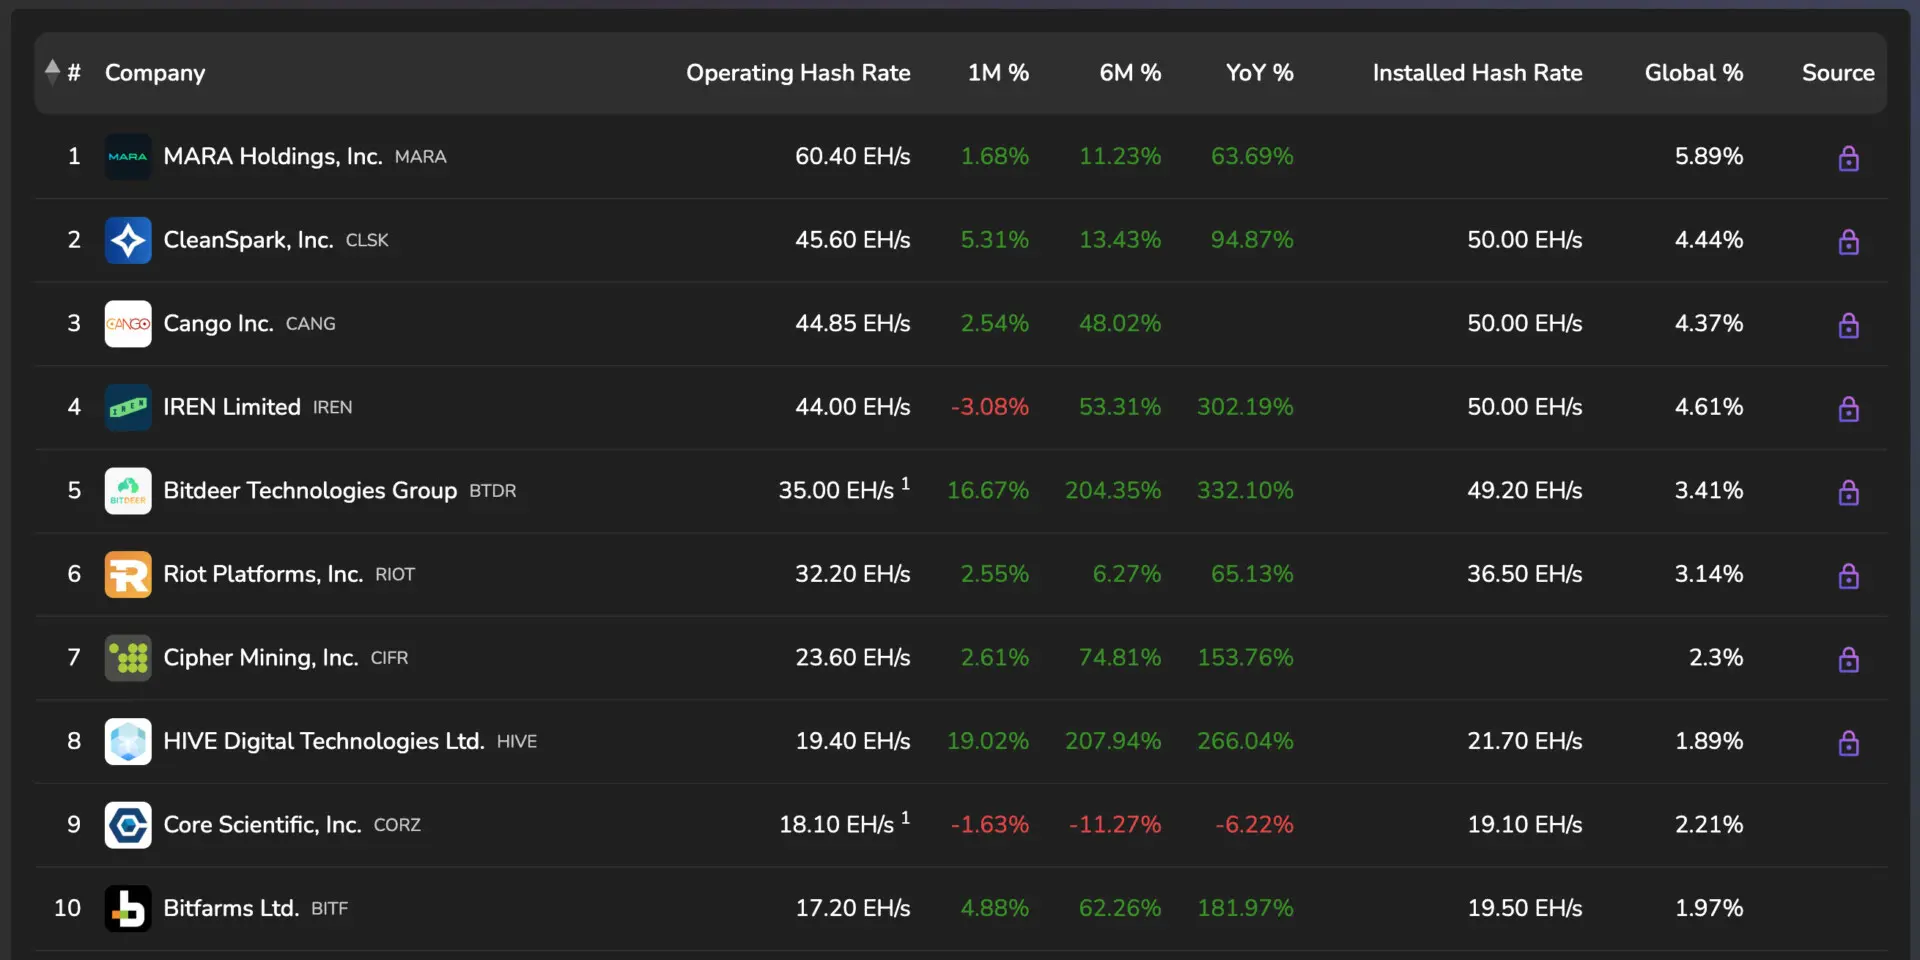Click the IREN Limited logo
1920x960 pixels.
(x=128, y=407)
